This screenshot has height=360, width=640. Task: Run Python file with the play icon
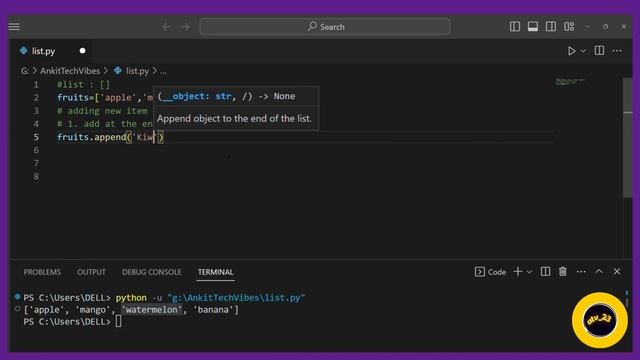tap(571, 51)
